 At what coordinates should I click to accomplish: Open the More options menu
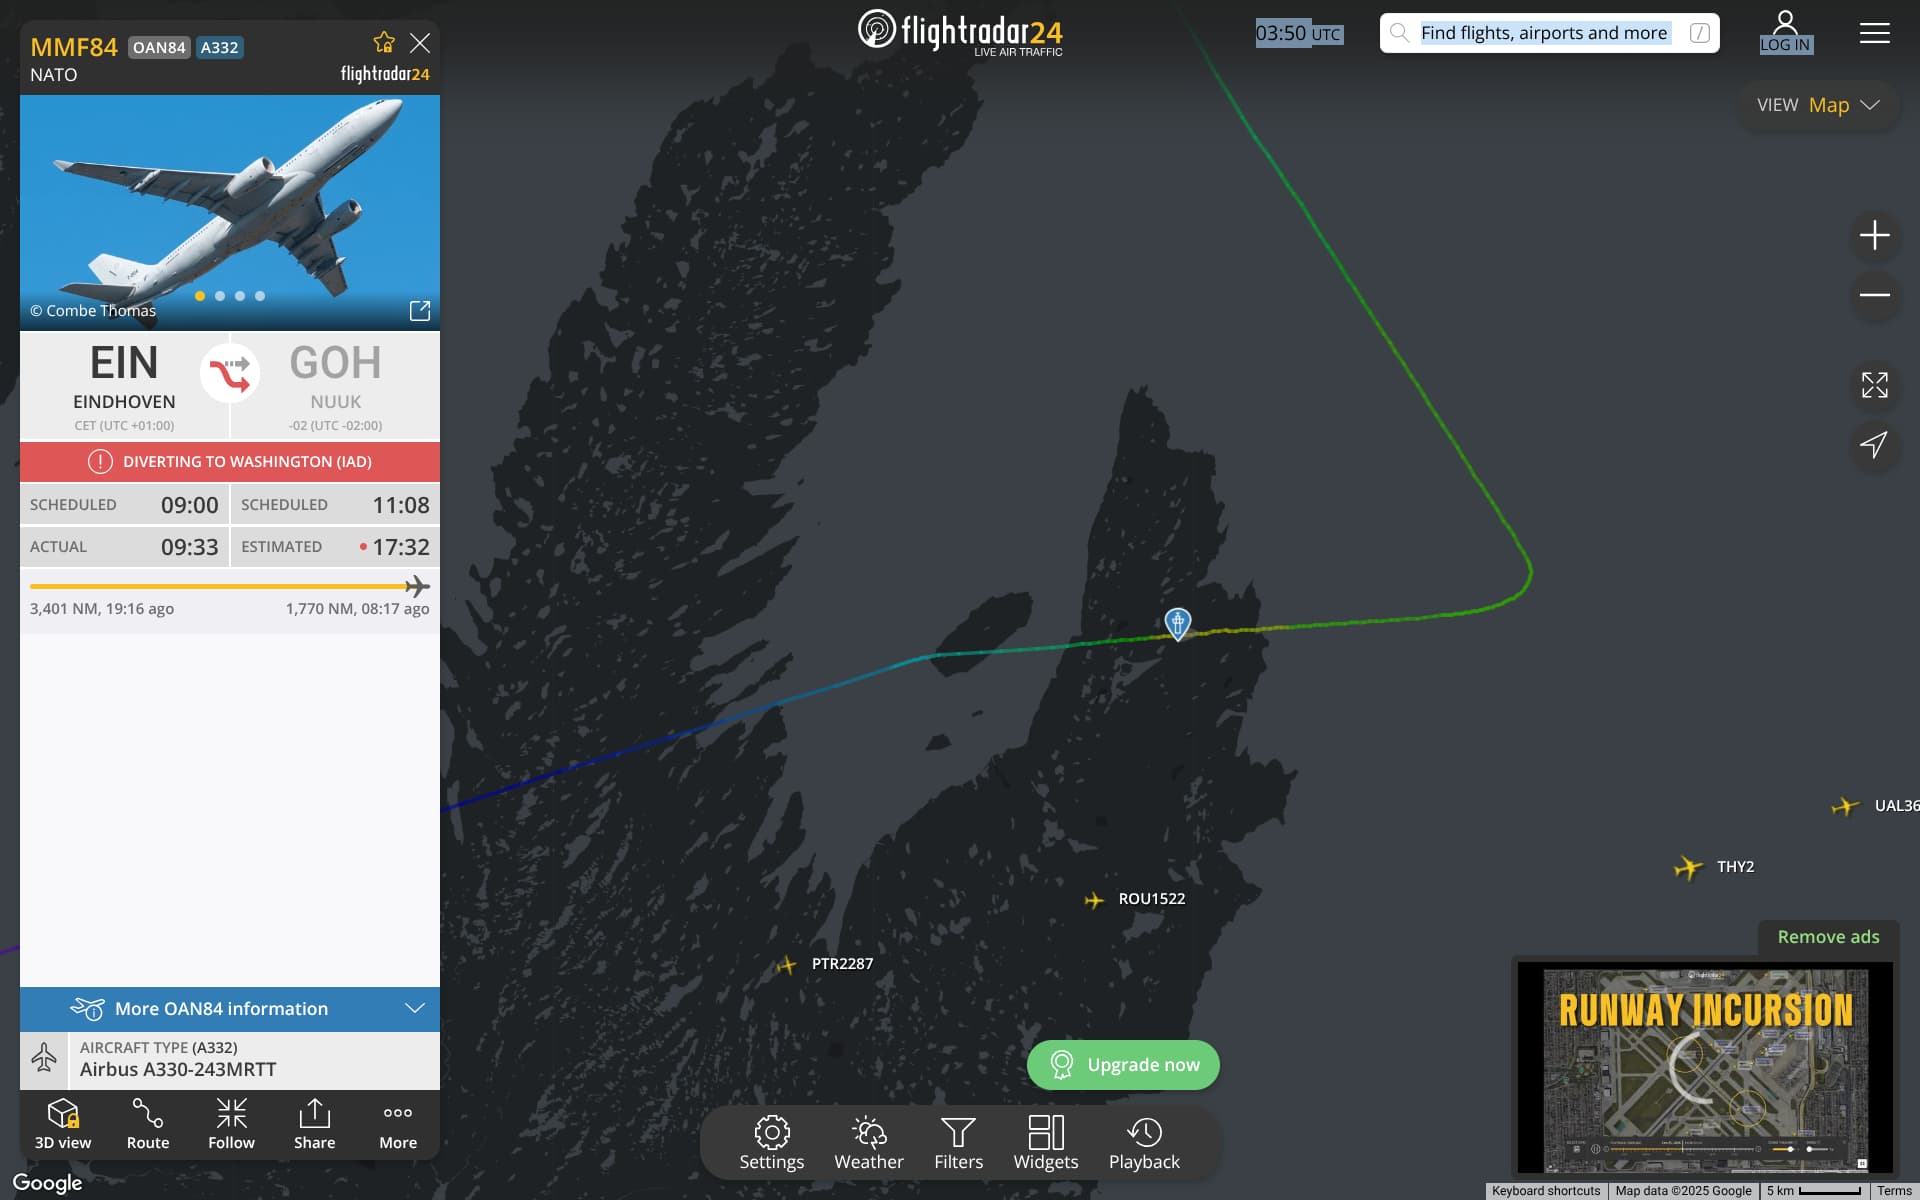[398, 1124]
